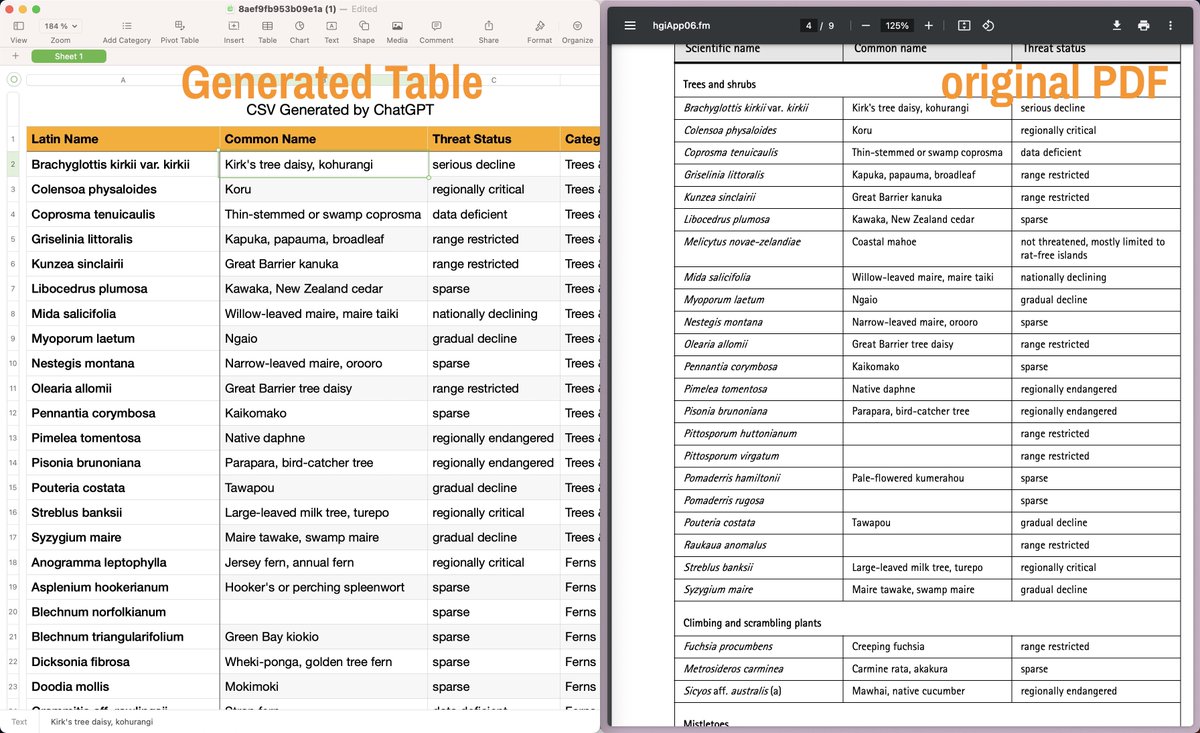Click the Share icon in Numbers toolbar
Image resolution: width=1200 pixels, height=733 pixels.
[x=488, y=26]
